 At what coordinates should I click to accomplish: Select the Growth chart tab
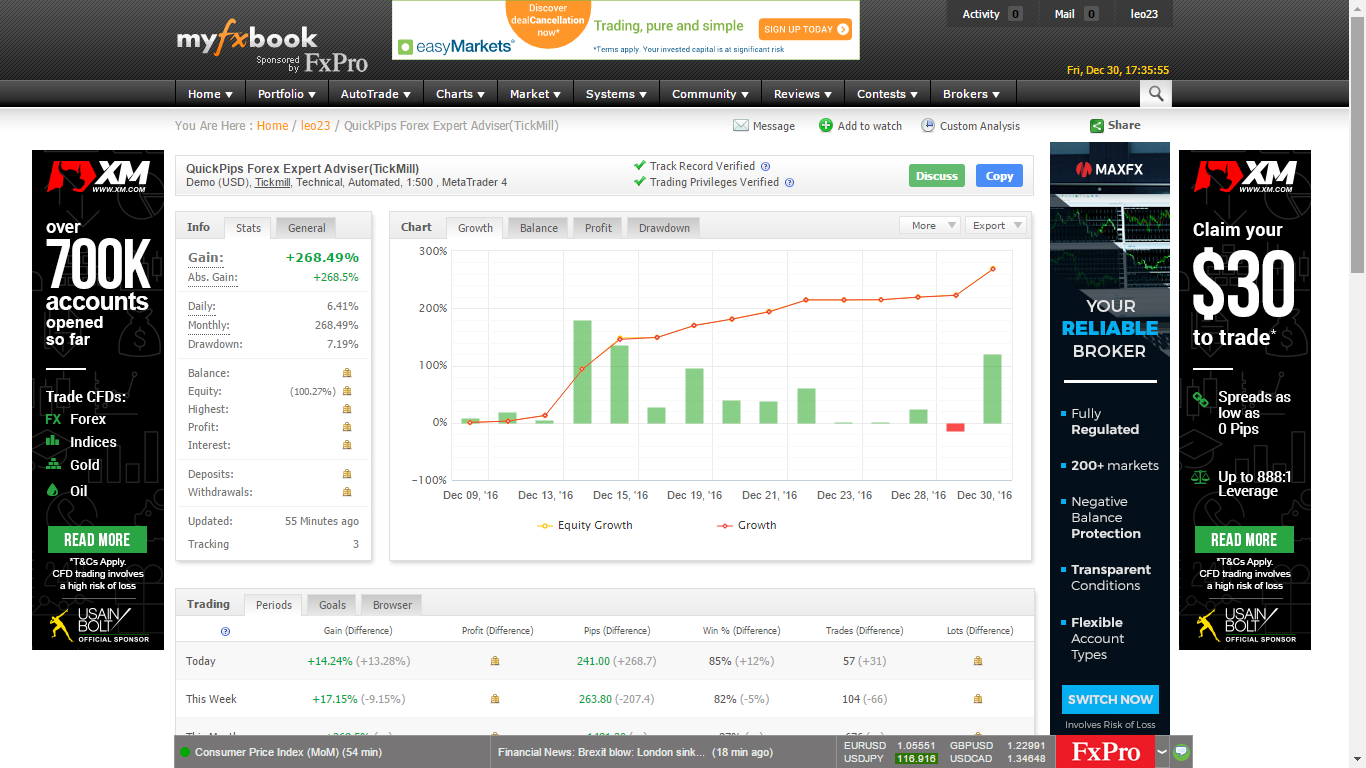coord(475,228)
